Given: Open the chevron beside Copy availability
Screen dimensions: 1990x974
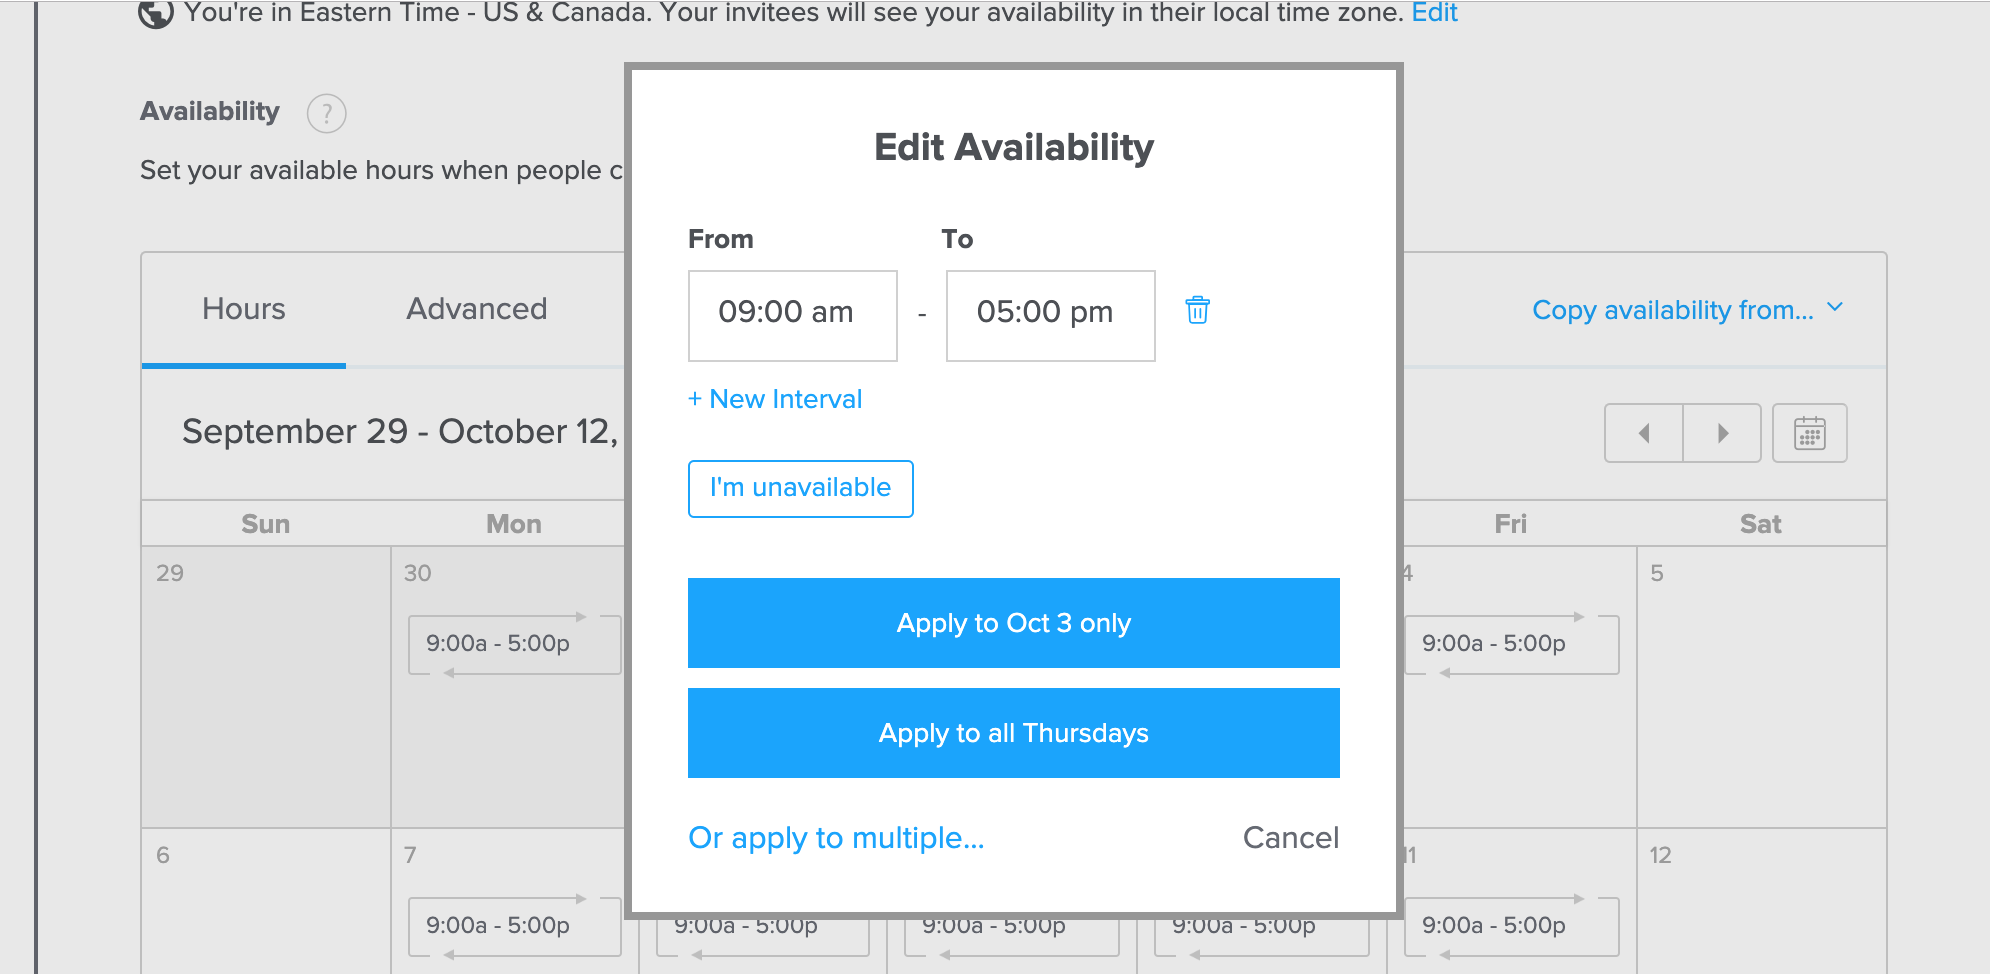Looking at the screenshot, I should click(1835, 308).
